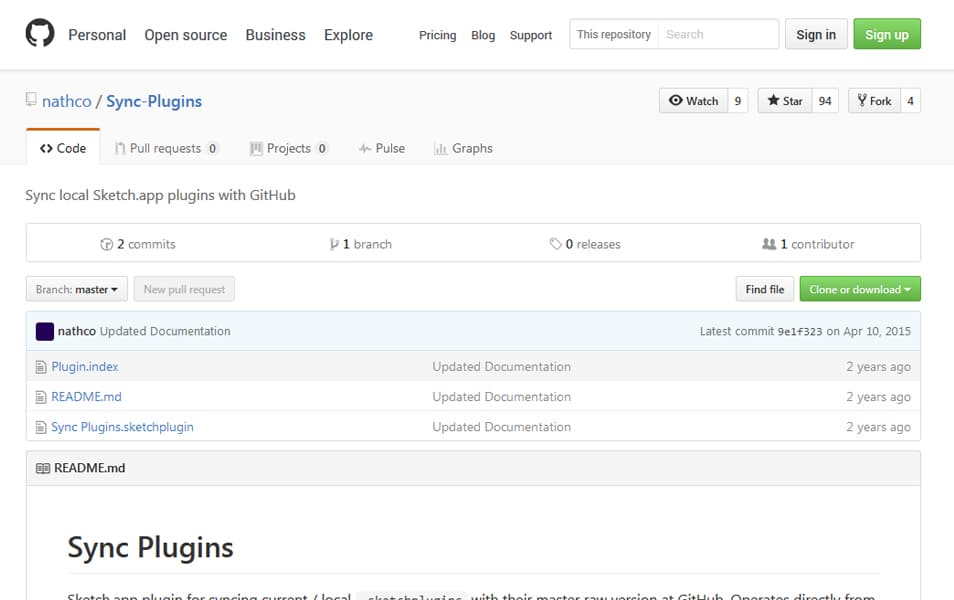Click the Fork icon
This screenshot has width=954, height=600.
coord(861,100)
